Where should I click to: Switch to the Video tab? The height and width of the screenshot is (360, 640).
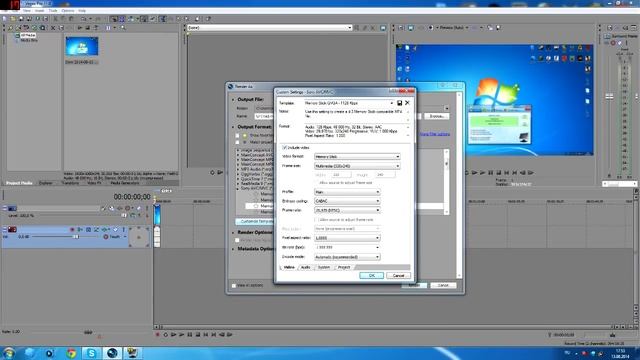[289, 267]
